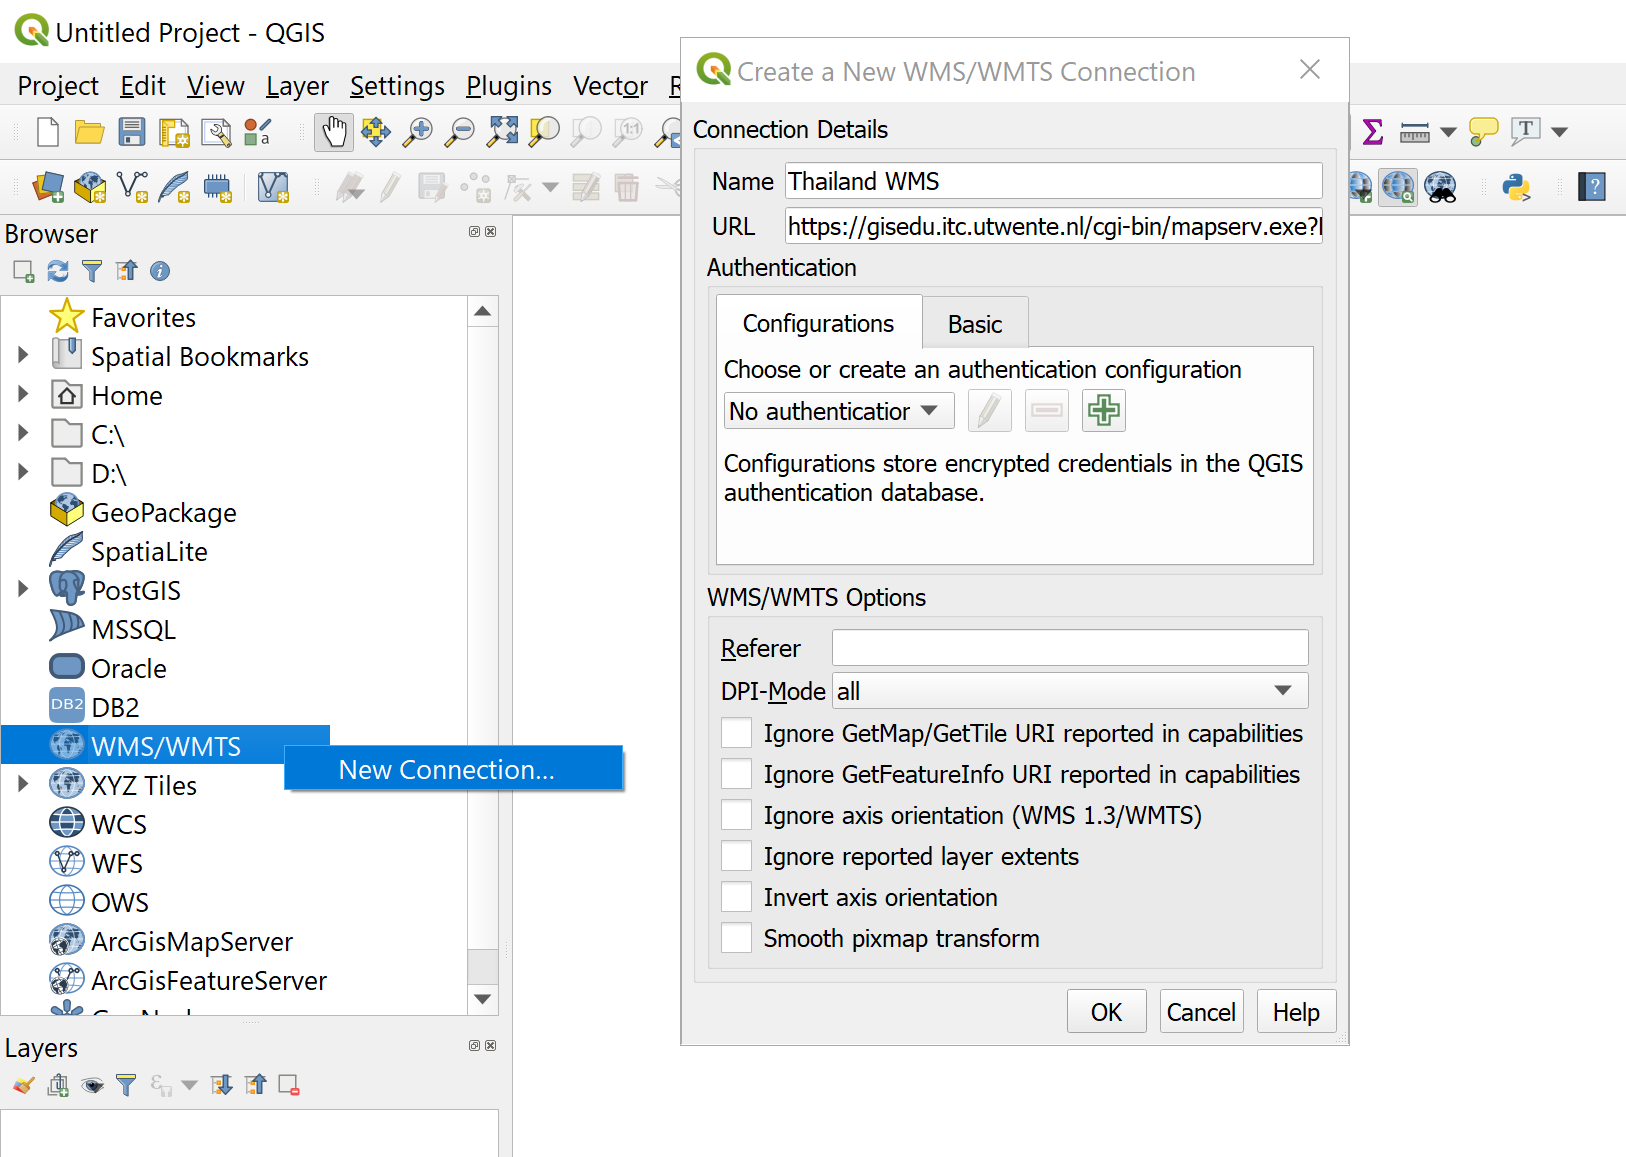The width and height of the screenshot is (1626, 1157).
Task: Launch the Measure Line tool
Action: click(1415, 131)
